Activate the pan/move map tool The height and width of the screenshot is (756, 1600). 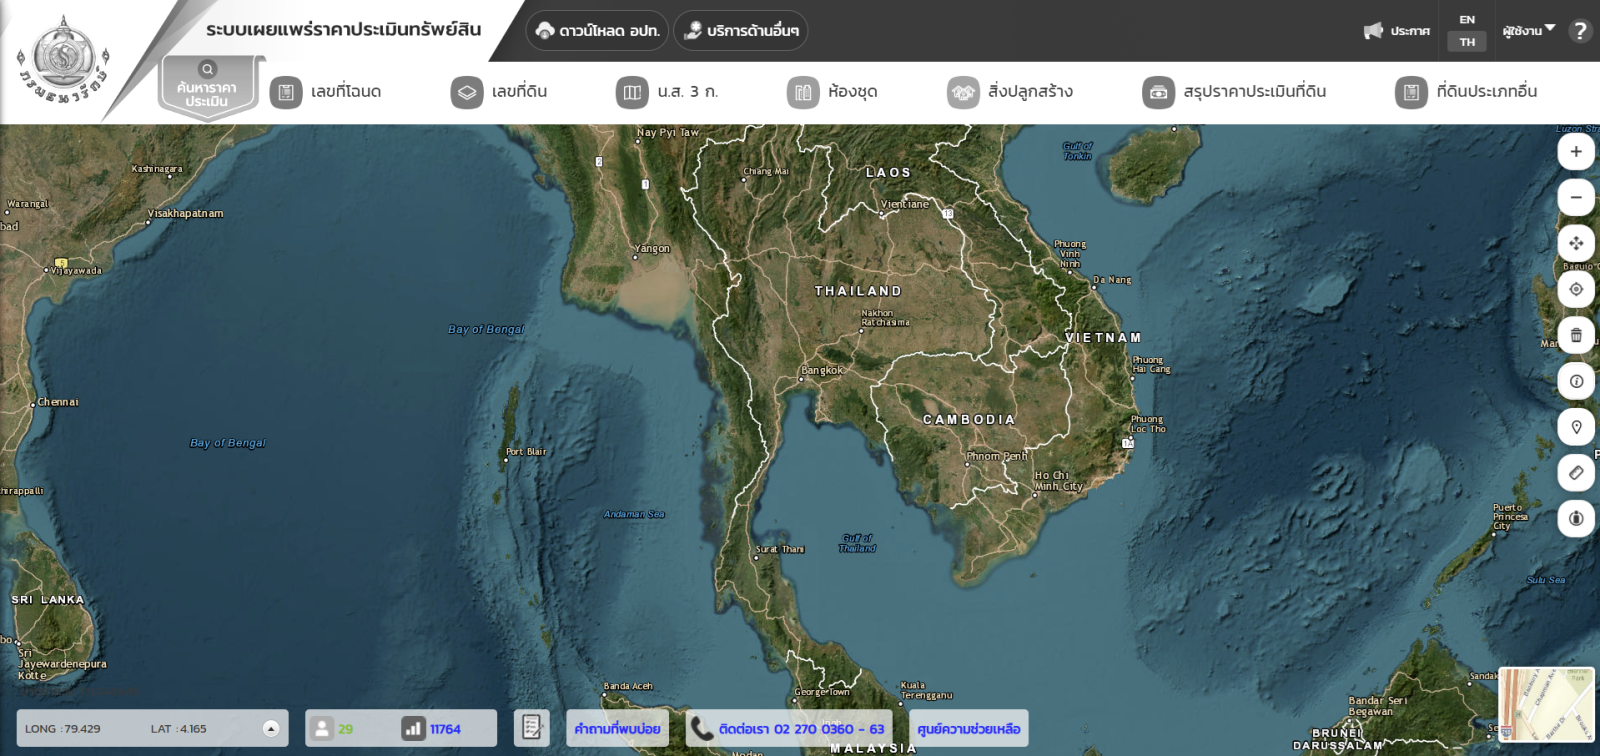(x=1575, y=244)
